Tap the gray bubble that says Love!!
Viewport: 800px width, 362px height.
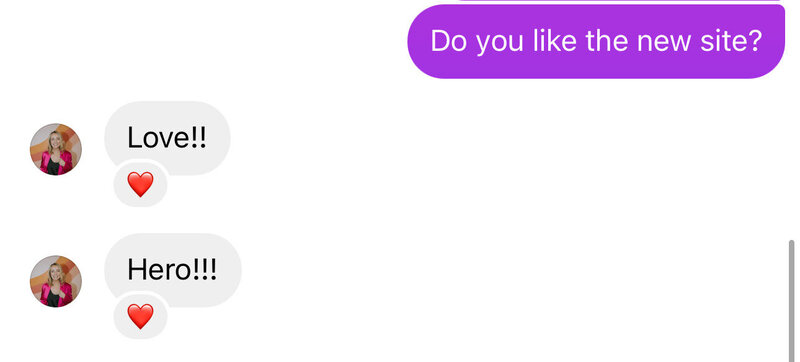coord(167,138)
